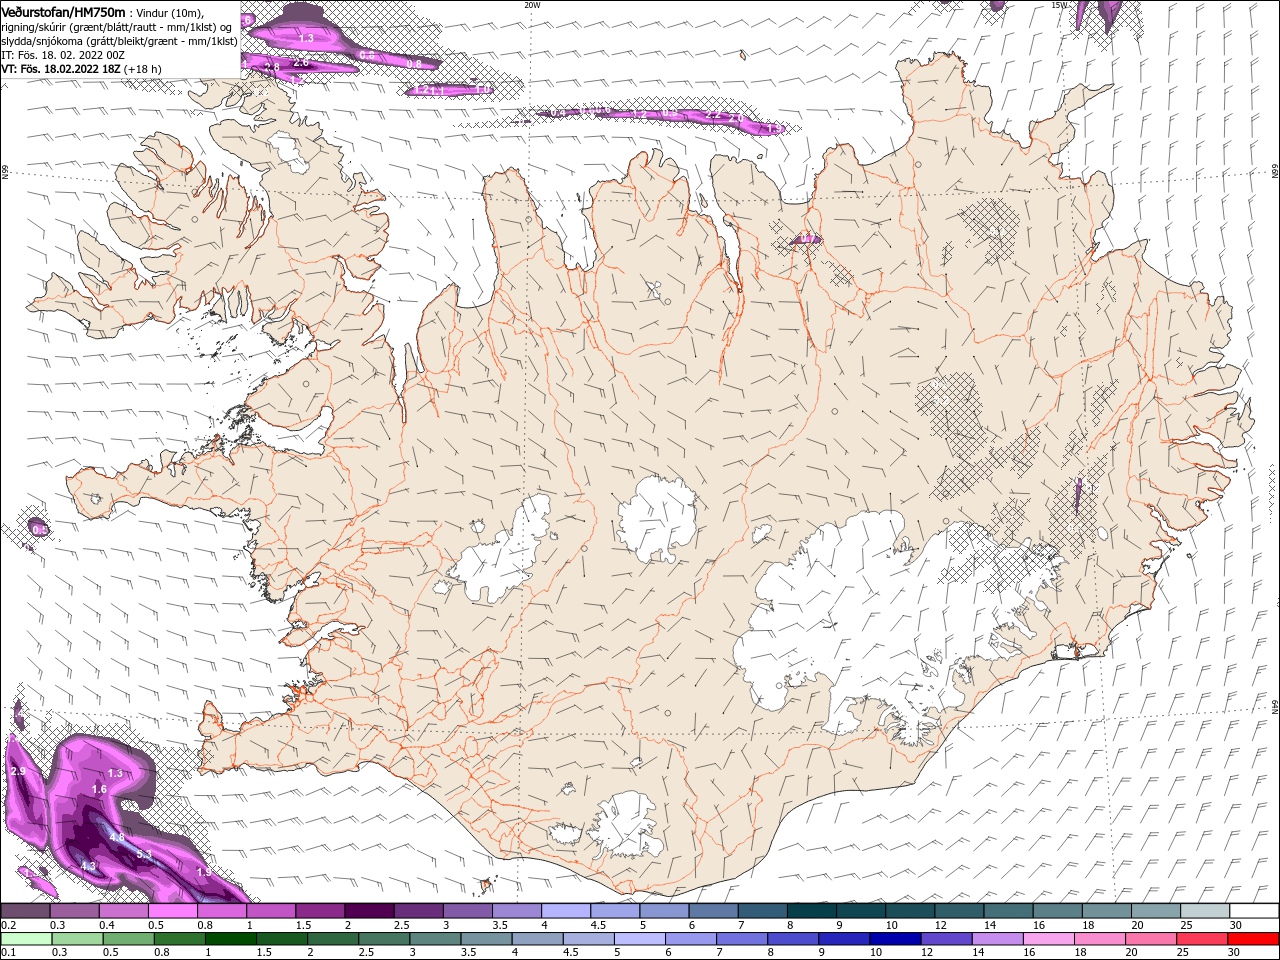This screenshot has height=960, width=1280.
Task: Click the '4.5' label in upper legend row
Action: 598,925
